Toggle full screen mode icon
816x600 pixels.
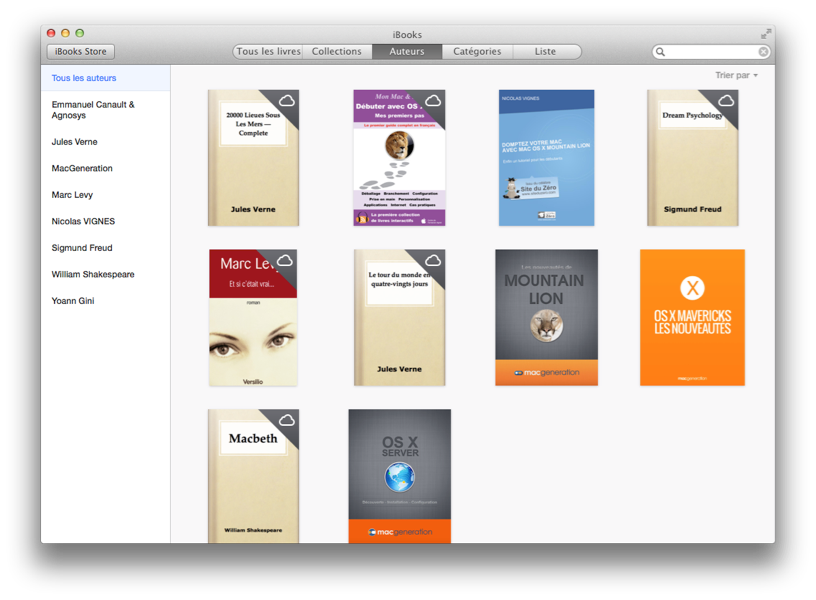(766, 34)
